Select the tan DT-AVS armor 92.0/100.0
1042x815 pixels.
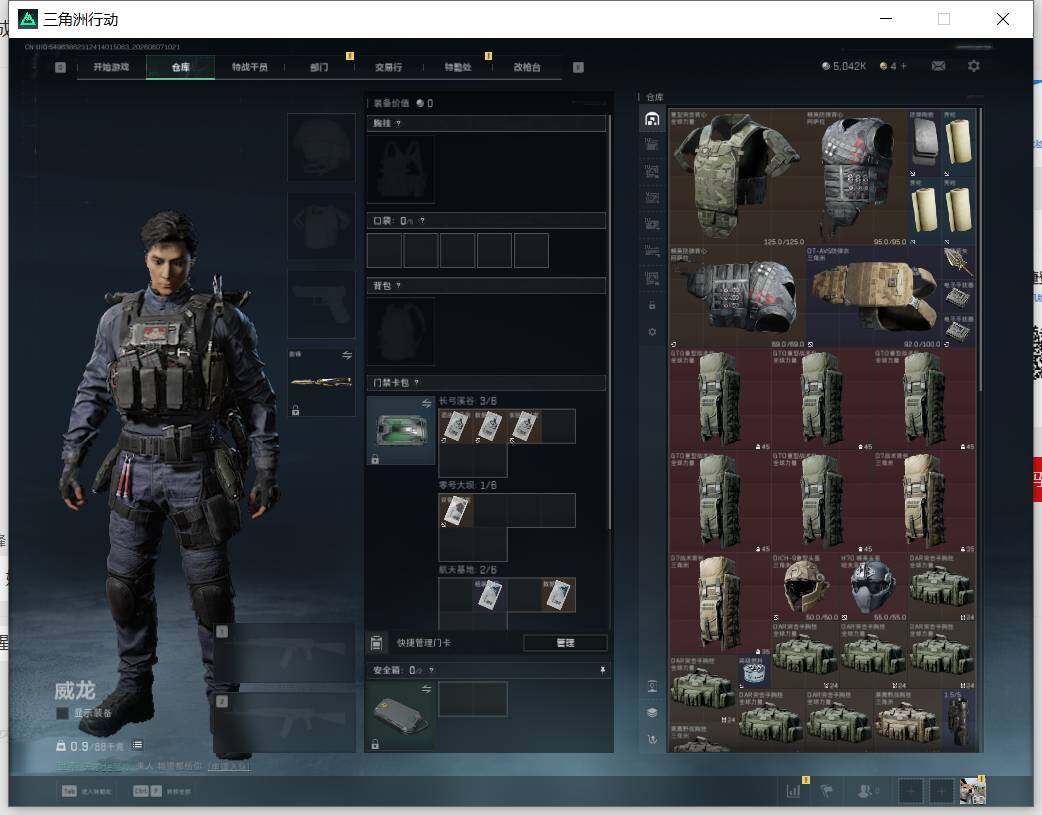pos(874,296)
